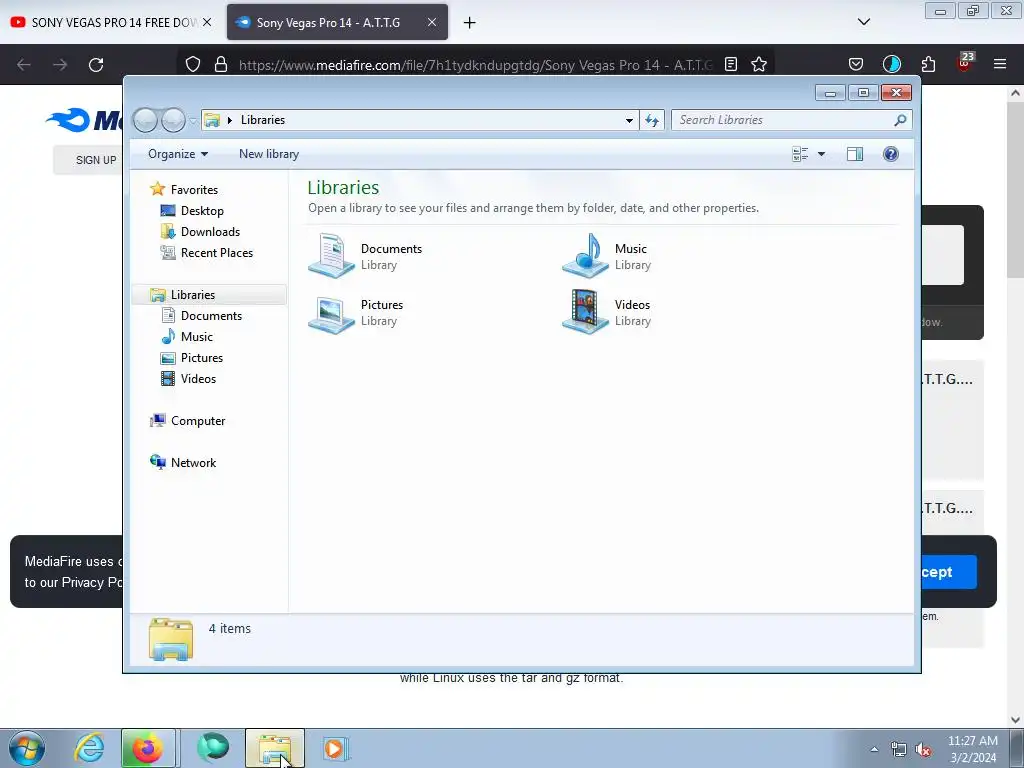1024x768 pixels.
Task: Refresh the Libraries address bar
Action: (652, 120)
